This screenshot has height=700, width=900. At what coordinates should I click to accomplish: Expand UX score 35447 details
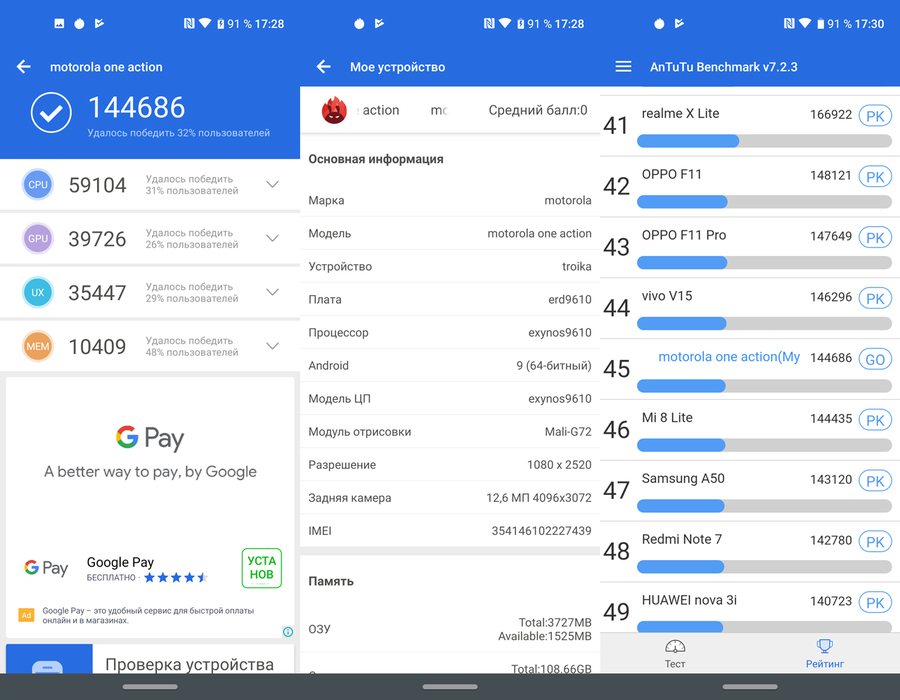point(273,292)
